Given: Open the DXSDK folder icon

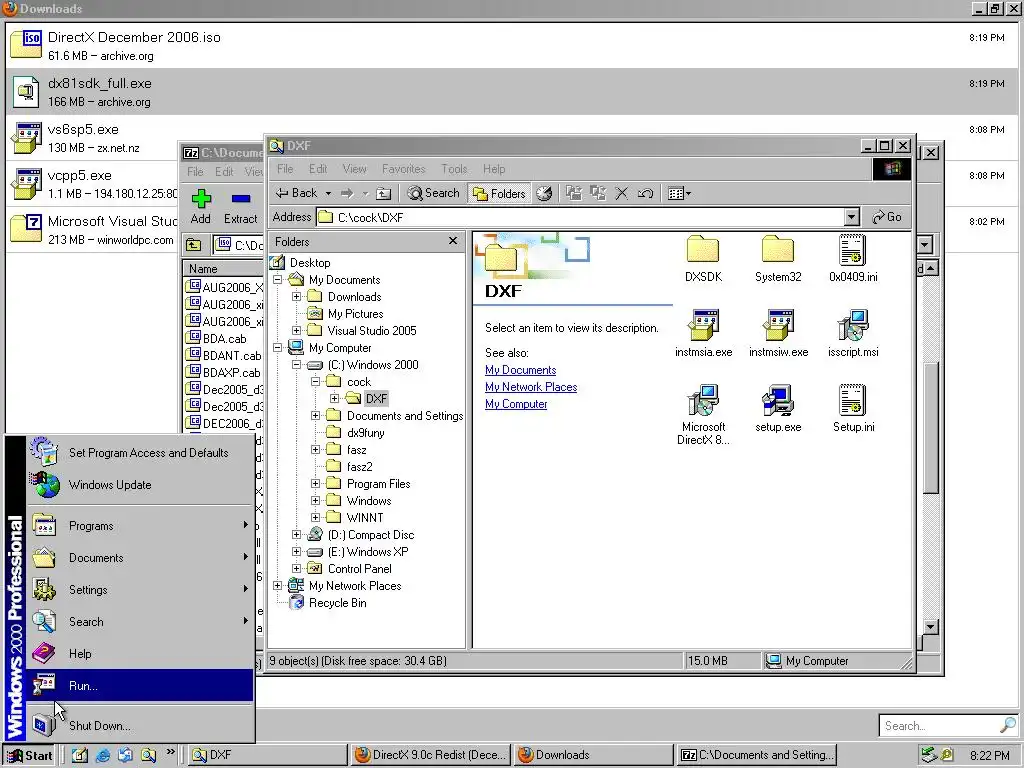Looking at the screenshot, I should [703, 250].
